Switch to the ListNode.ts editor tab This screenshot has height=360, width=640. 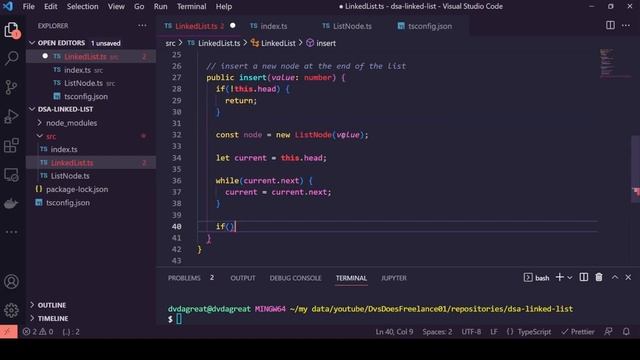tap(352, 26)
